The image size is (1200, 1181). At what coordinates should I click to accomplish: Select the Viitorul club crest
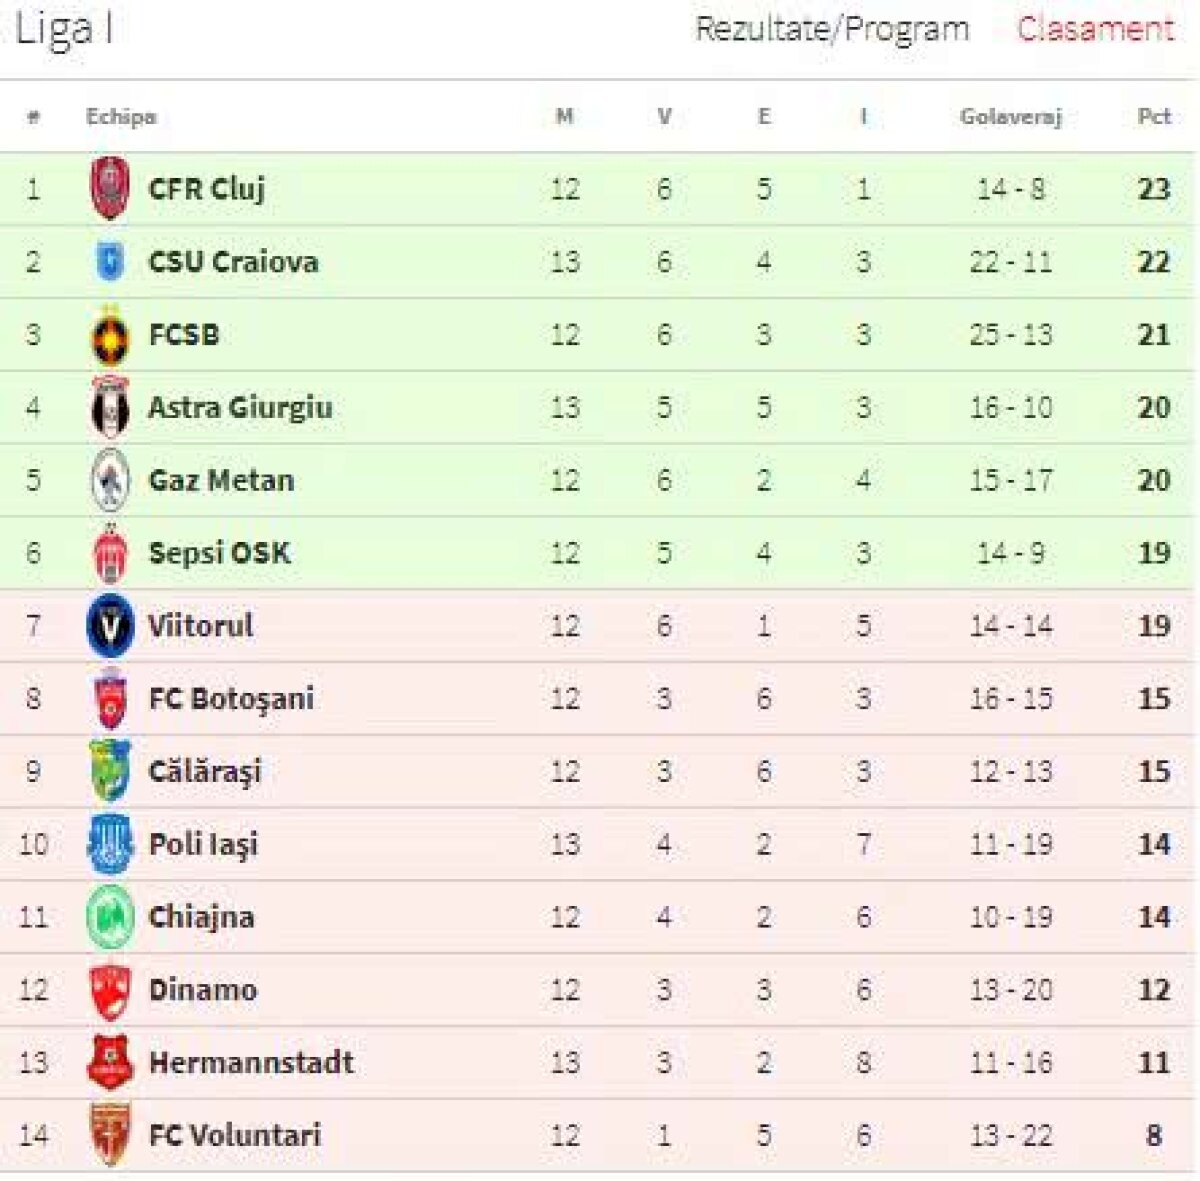tap(110, 626)
